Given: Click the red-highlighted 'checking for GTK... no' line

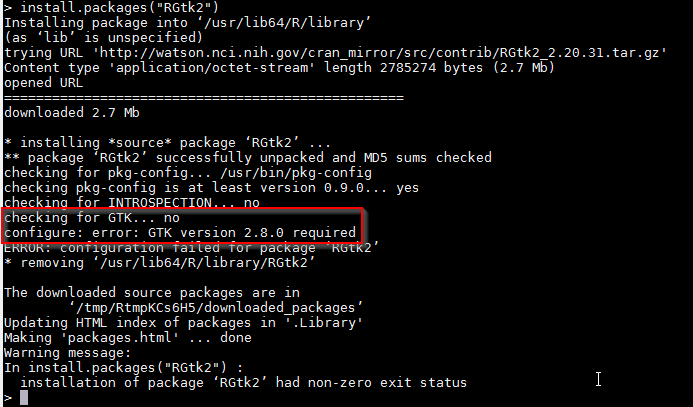Looking at the screenshot, I should pyautogui.click(x=92, y=217).
